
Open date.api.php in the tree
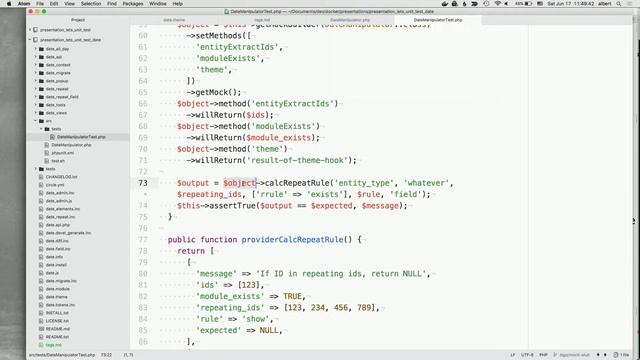click(58, 225)
